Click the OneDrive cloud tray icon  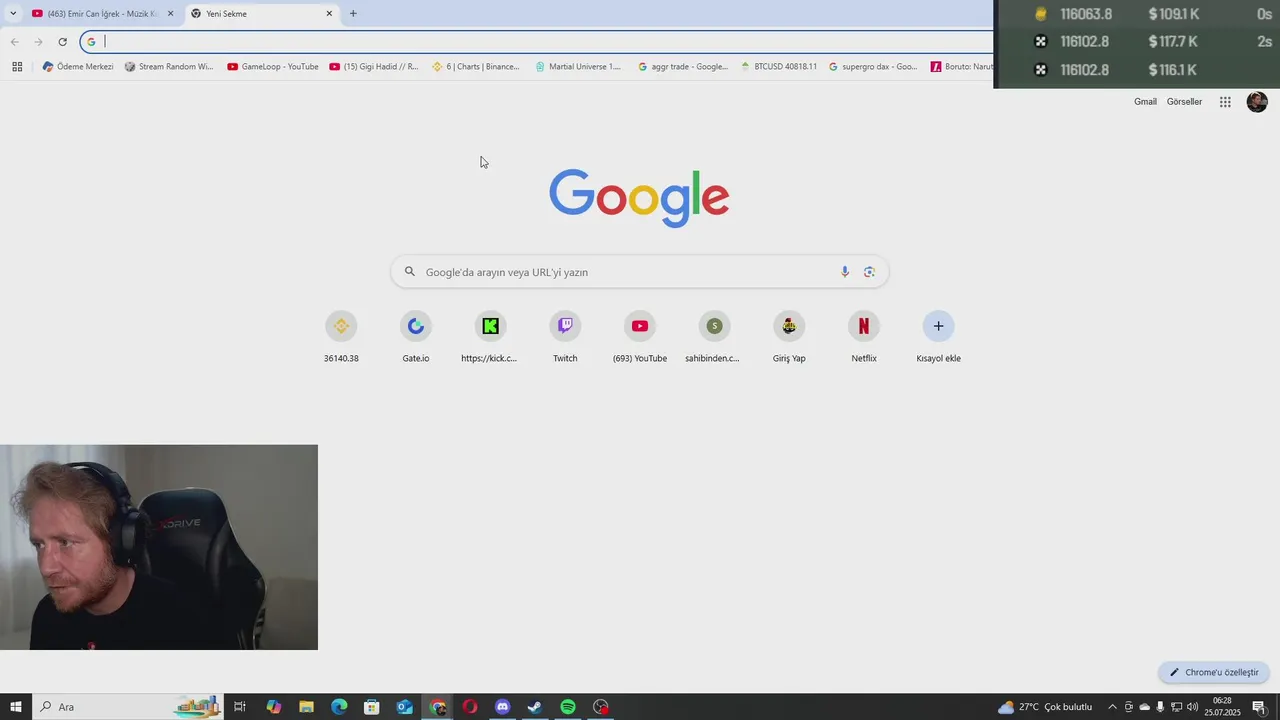tap(1144, 707)
